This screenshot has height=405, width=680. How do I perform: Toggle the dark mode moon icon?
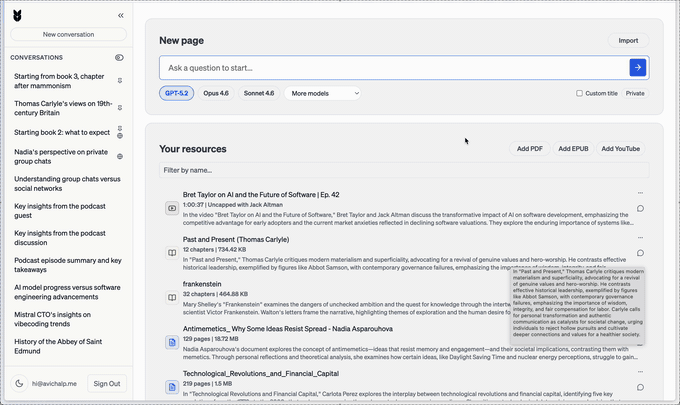pos(20,383)
